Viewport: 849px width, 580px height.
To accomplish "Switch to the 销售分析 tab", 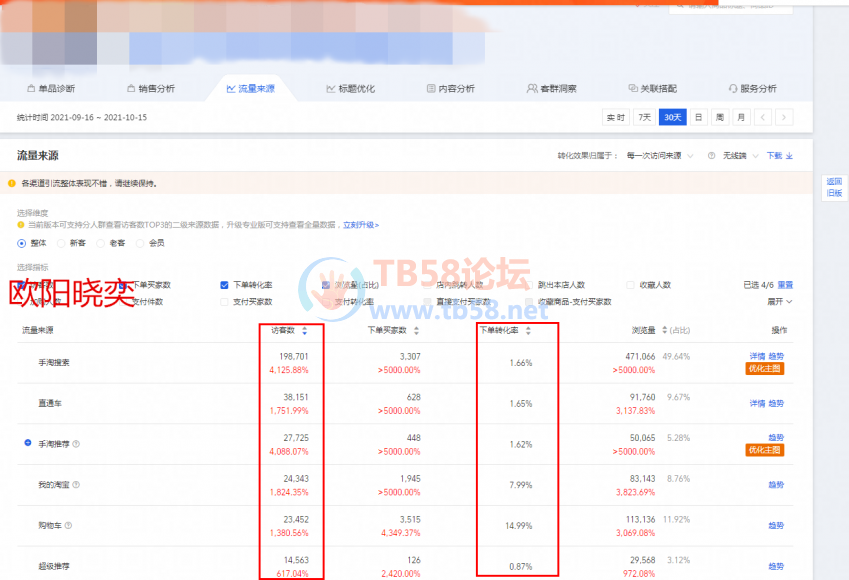I will click(150, 89).
